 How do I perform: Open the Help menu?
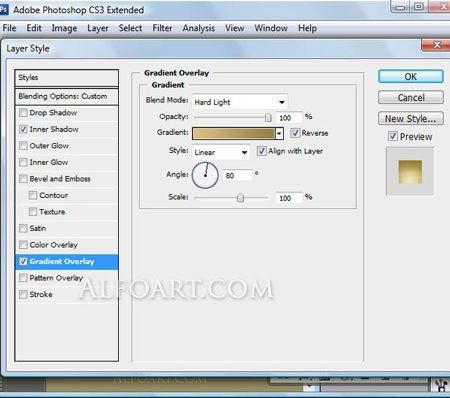[x=307, y=28]
